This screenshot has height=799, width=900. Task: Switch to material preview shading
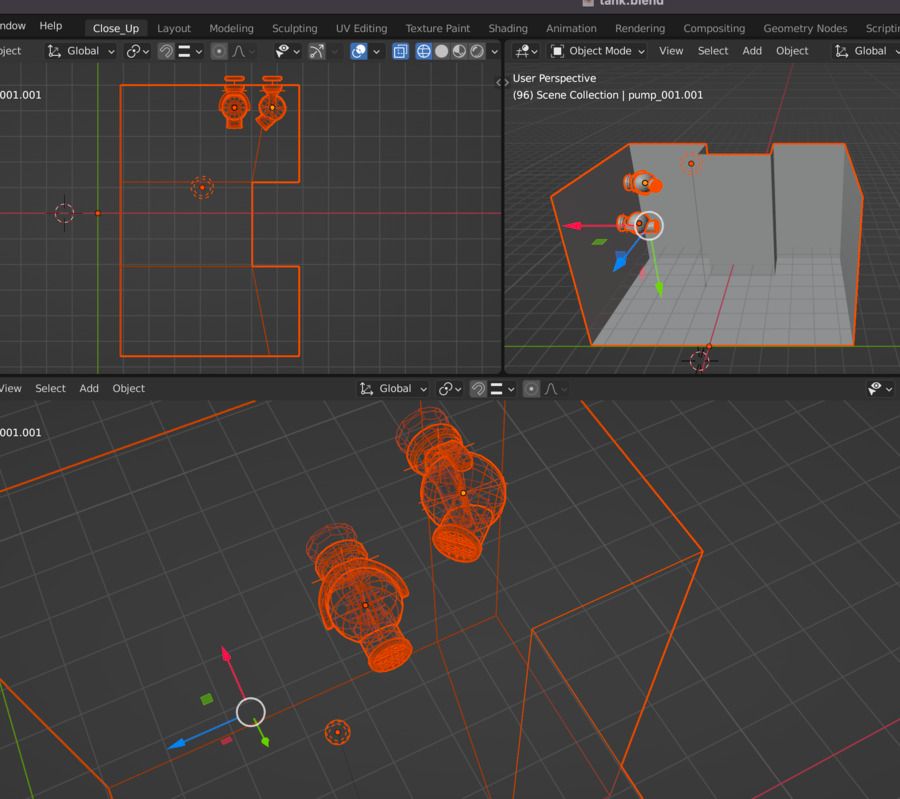[459, 51]
